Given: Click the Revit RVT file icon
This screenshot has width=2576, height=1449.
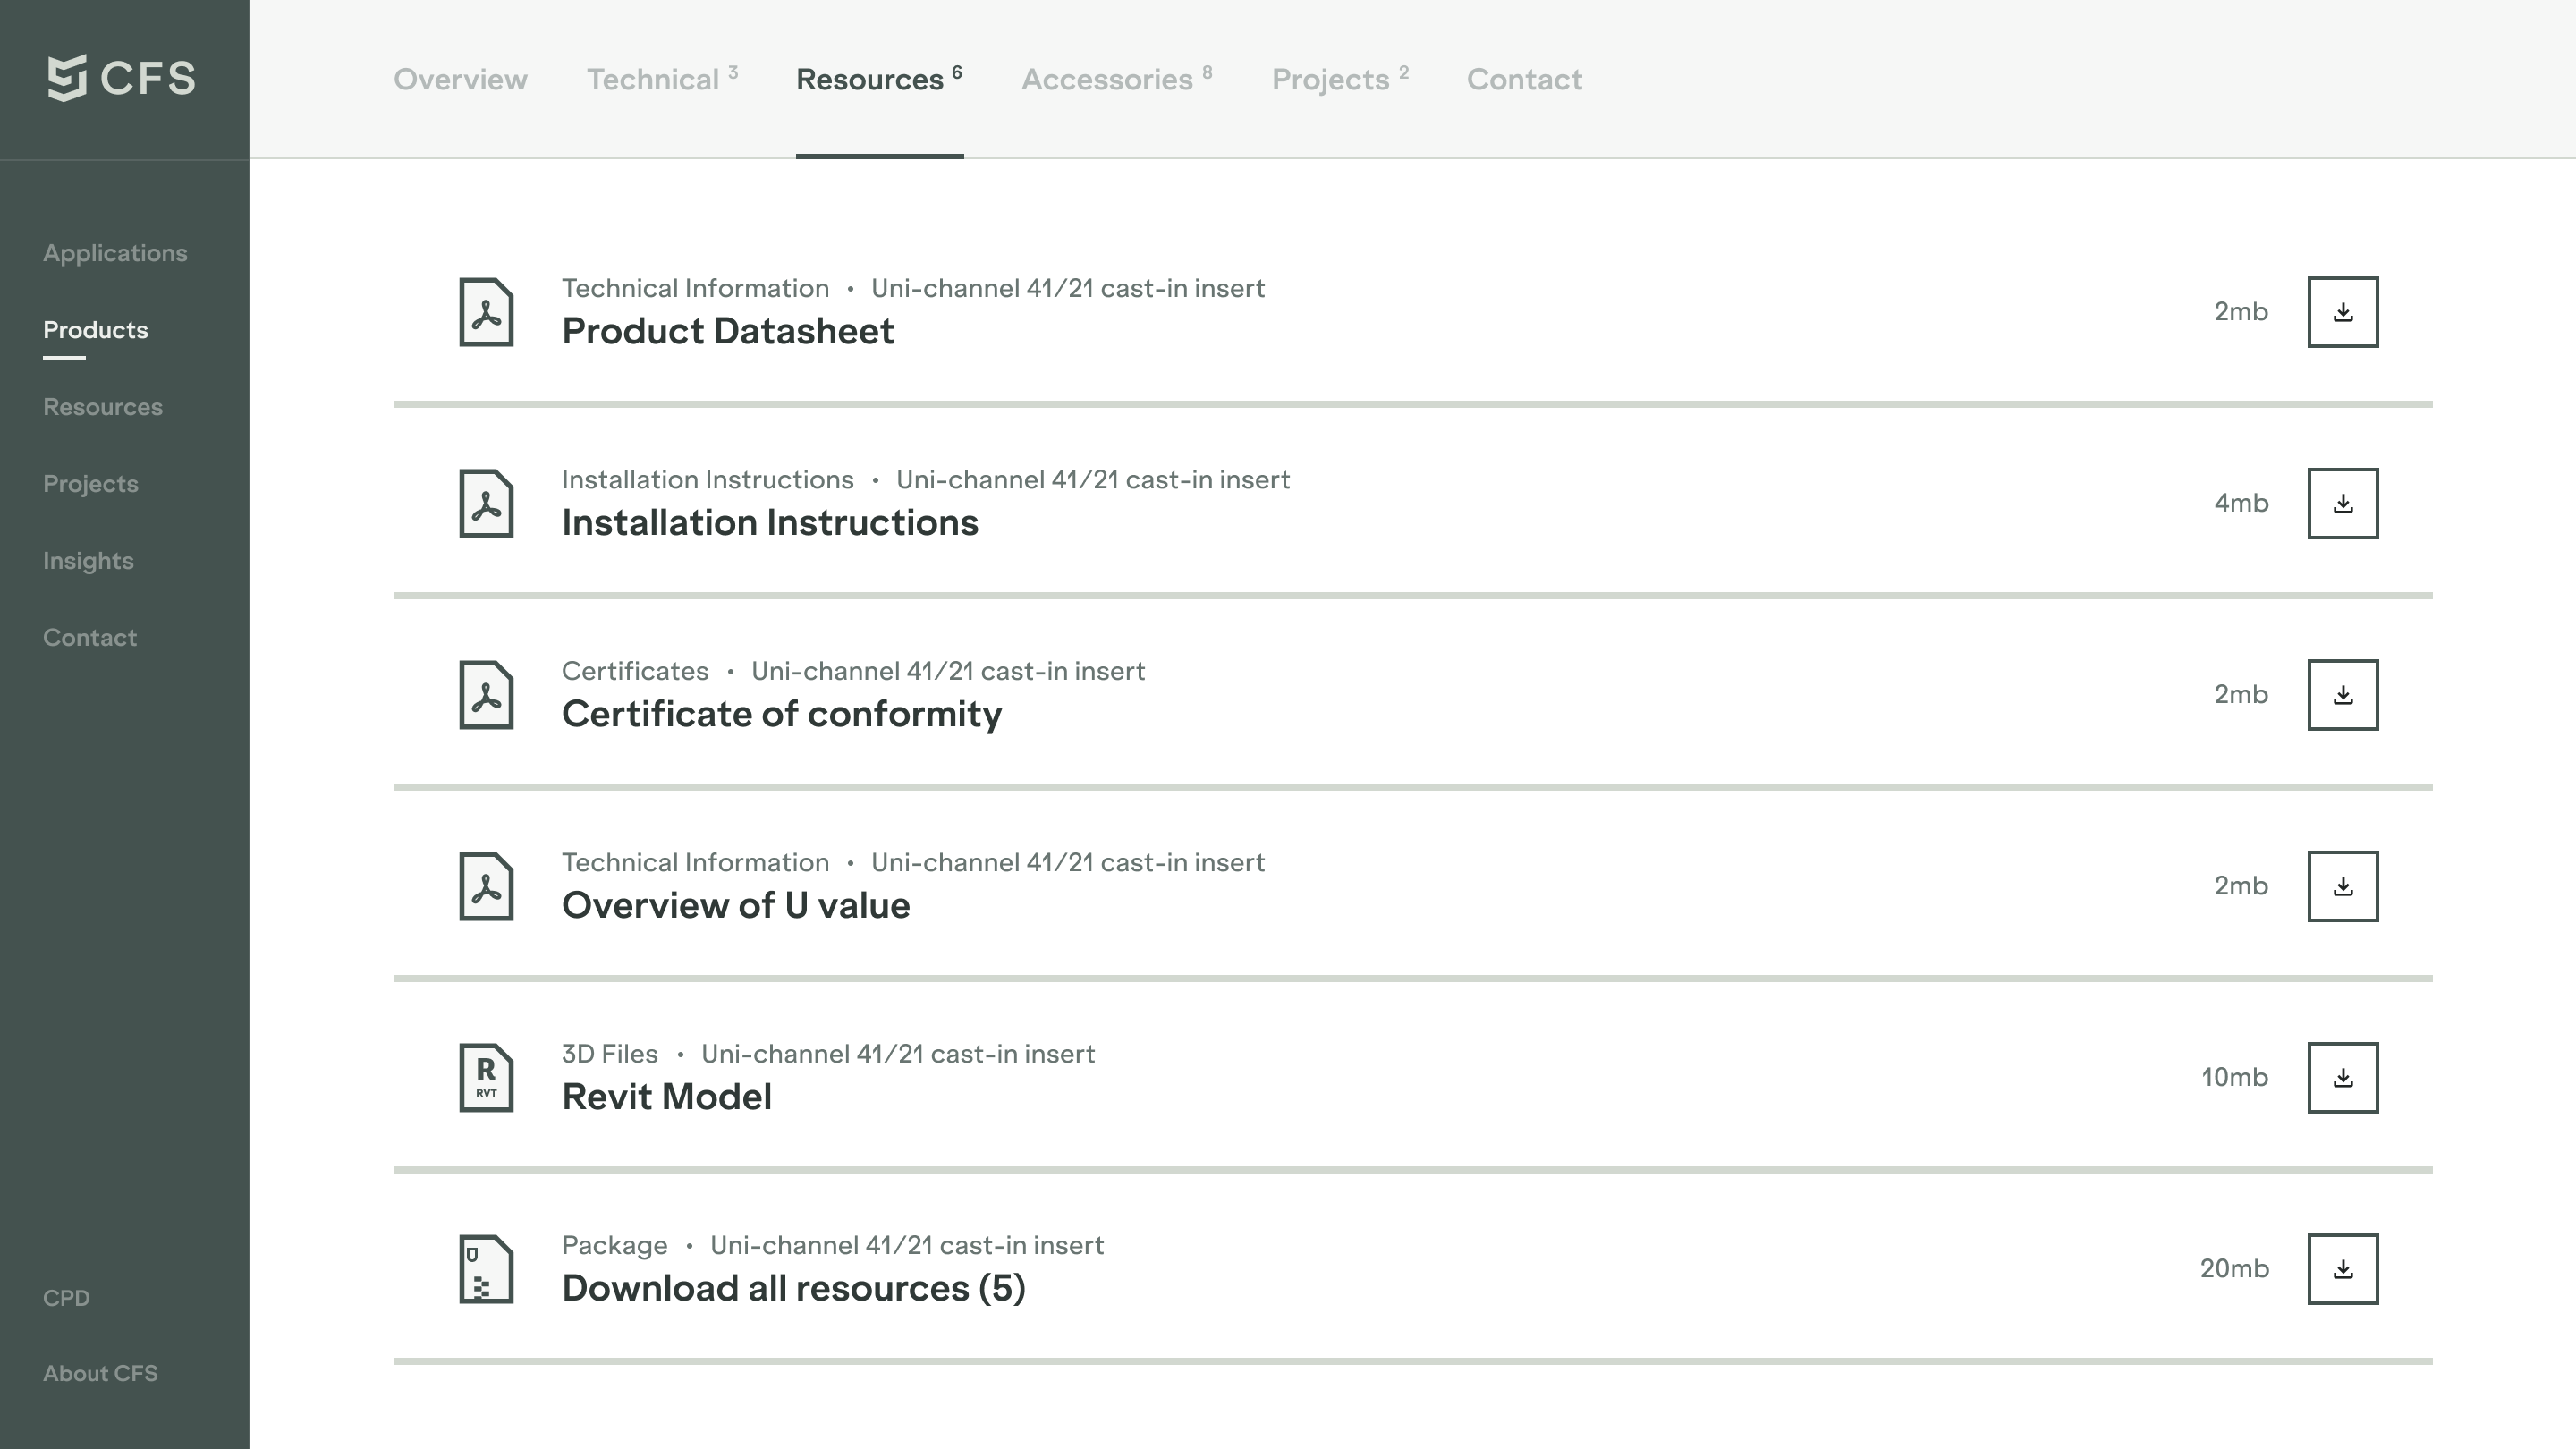Looking at the screenshot, I should [486, 1078].
